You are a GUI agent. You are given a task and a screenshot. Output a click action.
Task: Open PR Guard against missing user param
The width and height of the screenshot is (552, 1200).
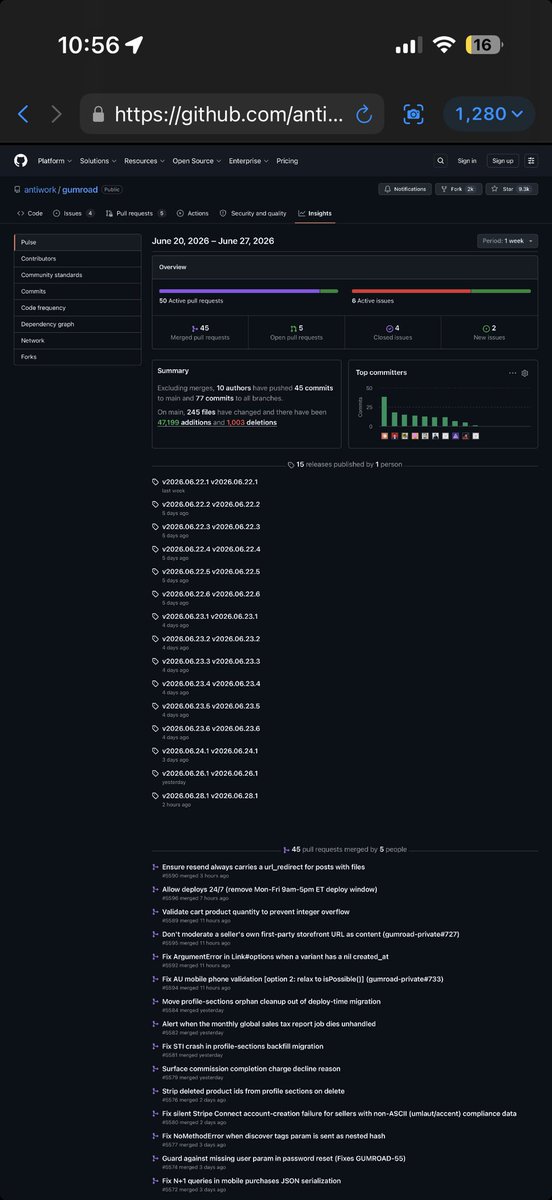pyautogui.click(x=284, y=1158)
